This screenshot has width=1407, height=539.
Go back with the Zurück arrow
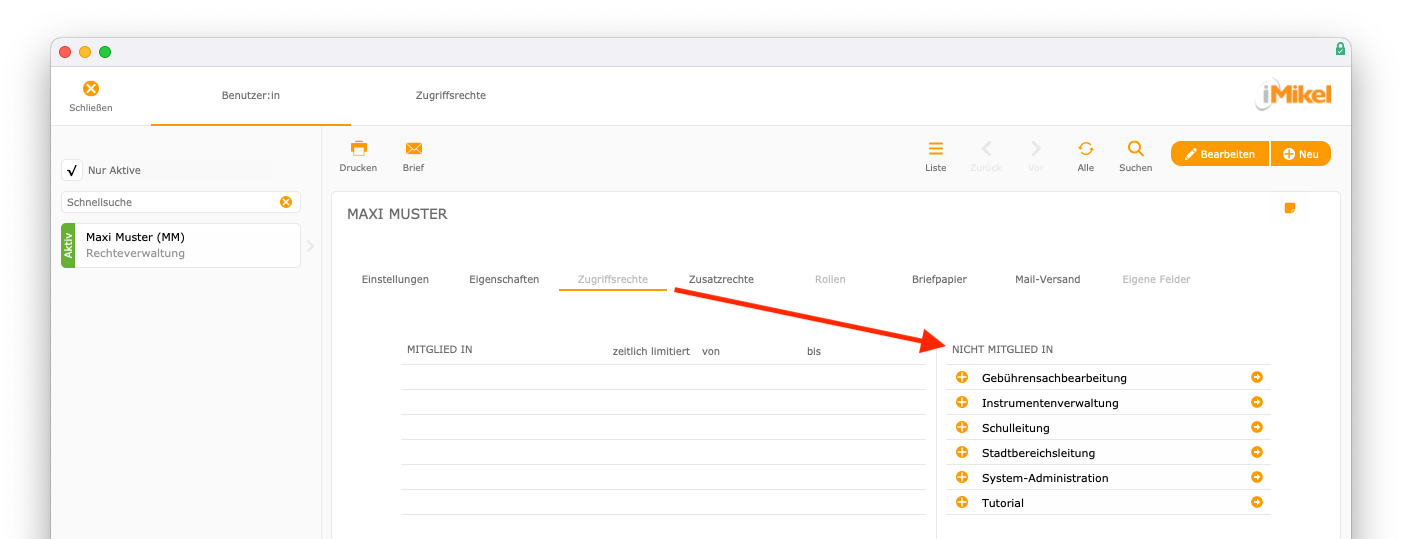tap(986, 148)
